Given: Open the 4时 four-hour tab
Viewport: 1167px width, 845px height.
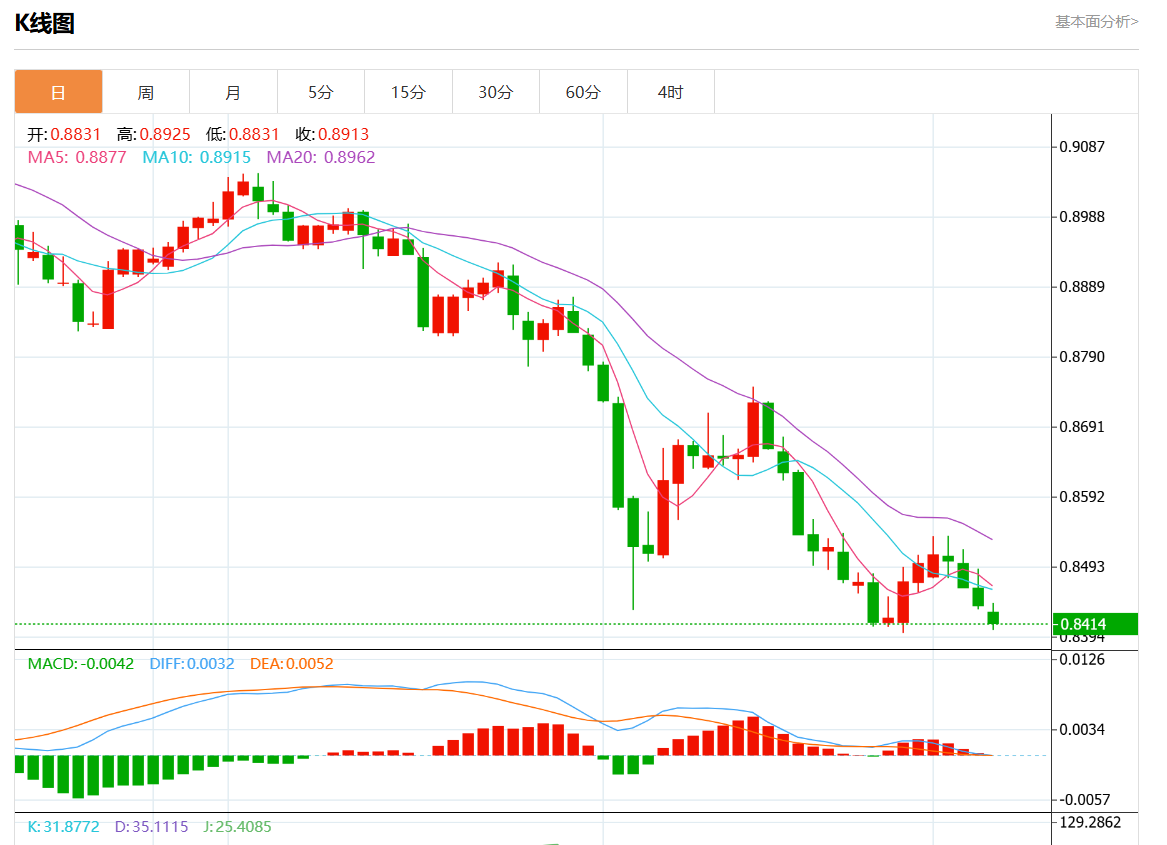Looking at the screenshot, I should (x=671, y=92).
